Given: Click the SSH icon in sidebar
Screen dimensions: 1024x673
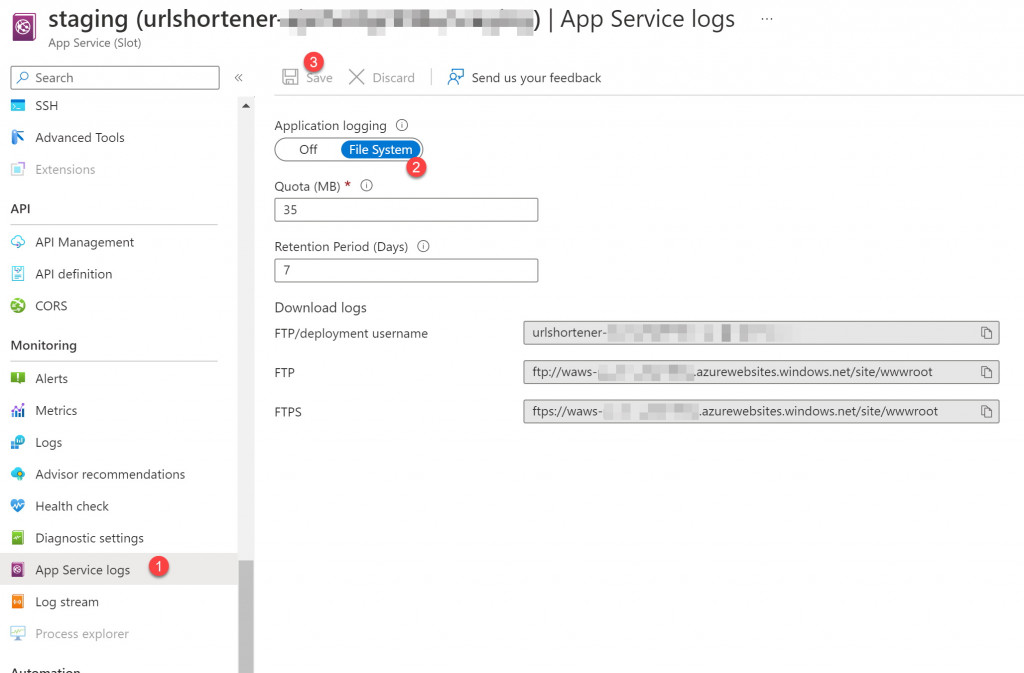Looking at the screenshot, I should click(x=18, y=106).
